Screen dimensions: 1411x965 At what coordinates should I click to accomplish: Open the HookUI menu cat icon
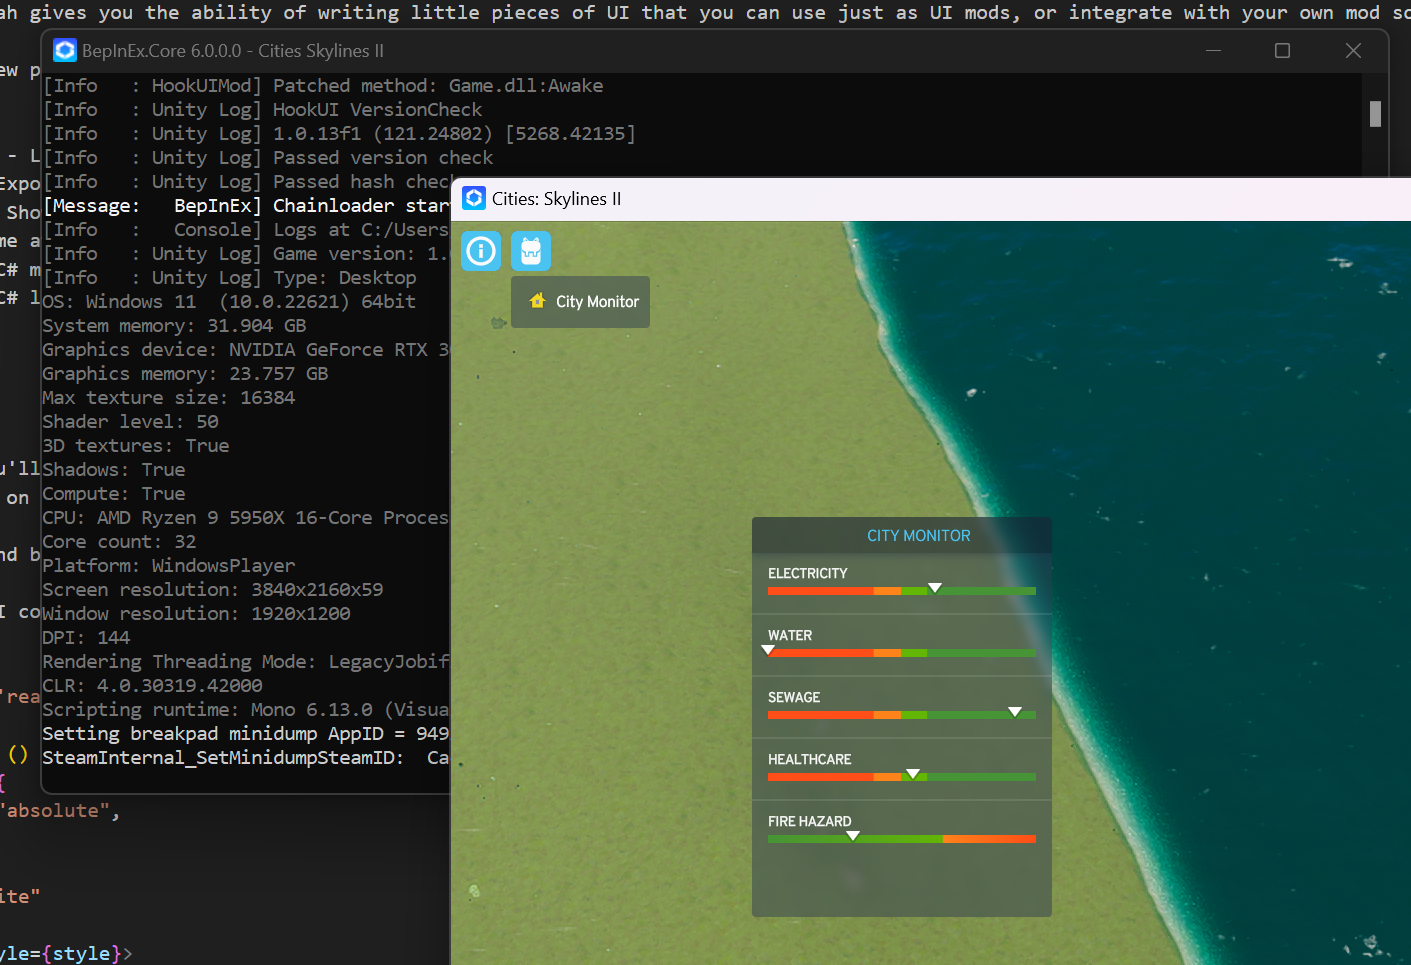click(531, 251)
